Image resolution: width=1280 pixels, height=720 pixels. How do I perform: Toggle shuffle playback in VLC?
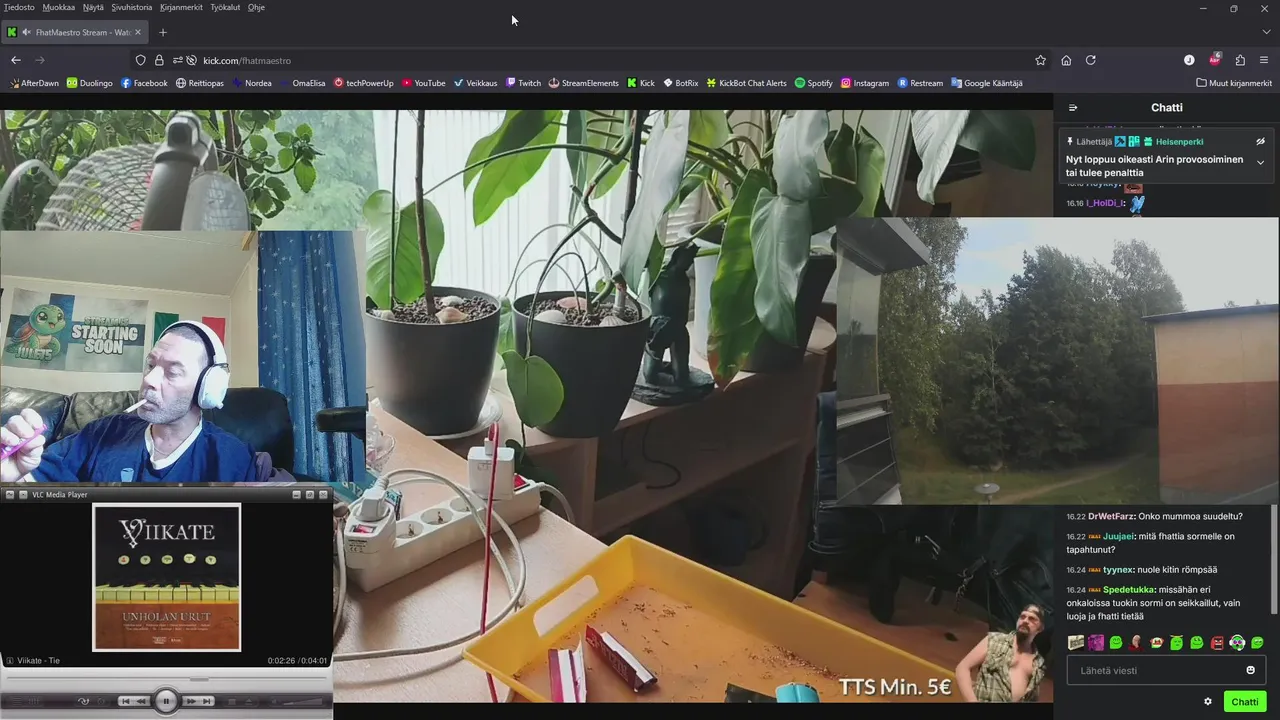coord(84,701)
